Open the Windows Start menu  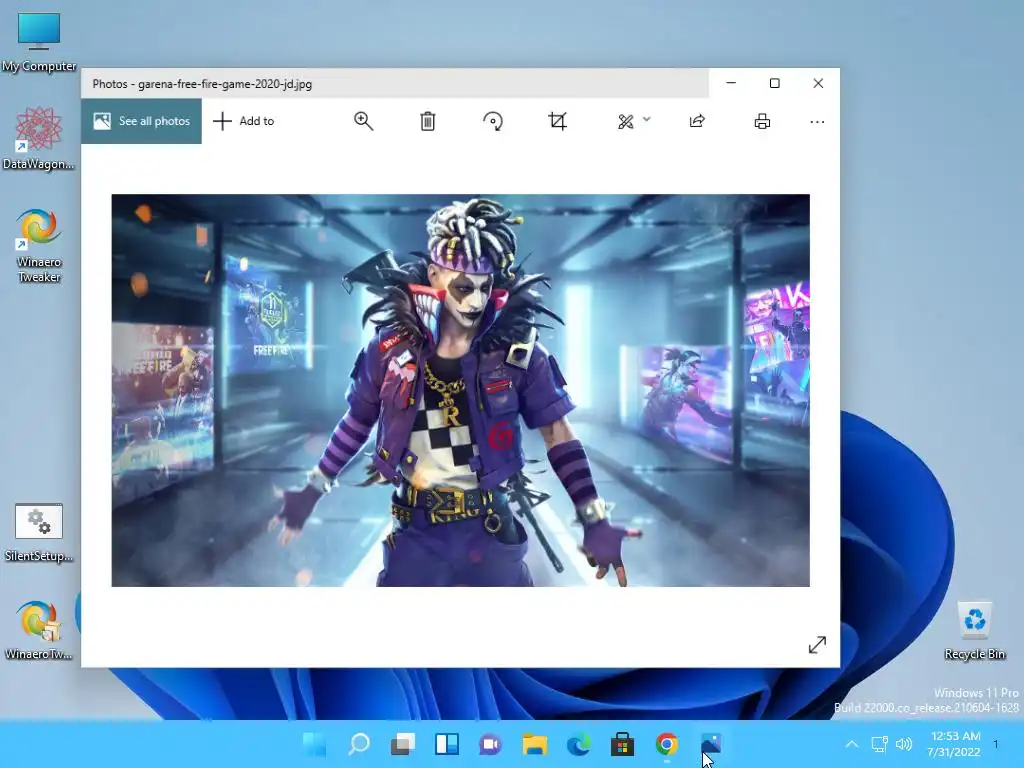[x=315, y=744]
